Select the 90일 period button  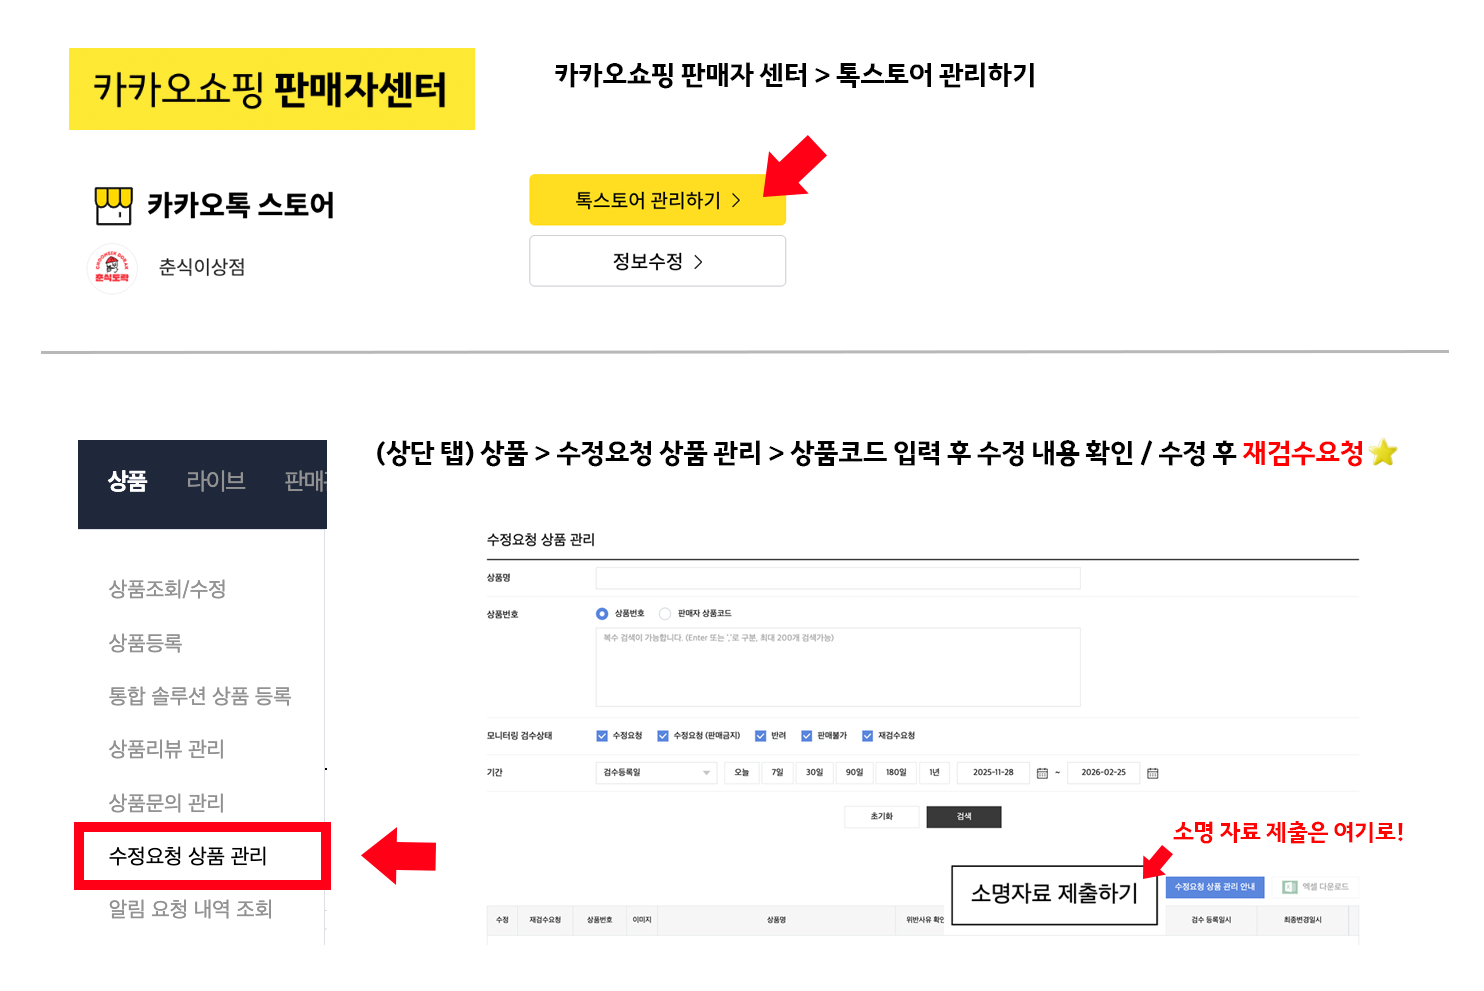[854, 773]
